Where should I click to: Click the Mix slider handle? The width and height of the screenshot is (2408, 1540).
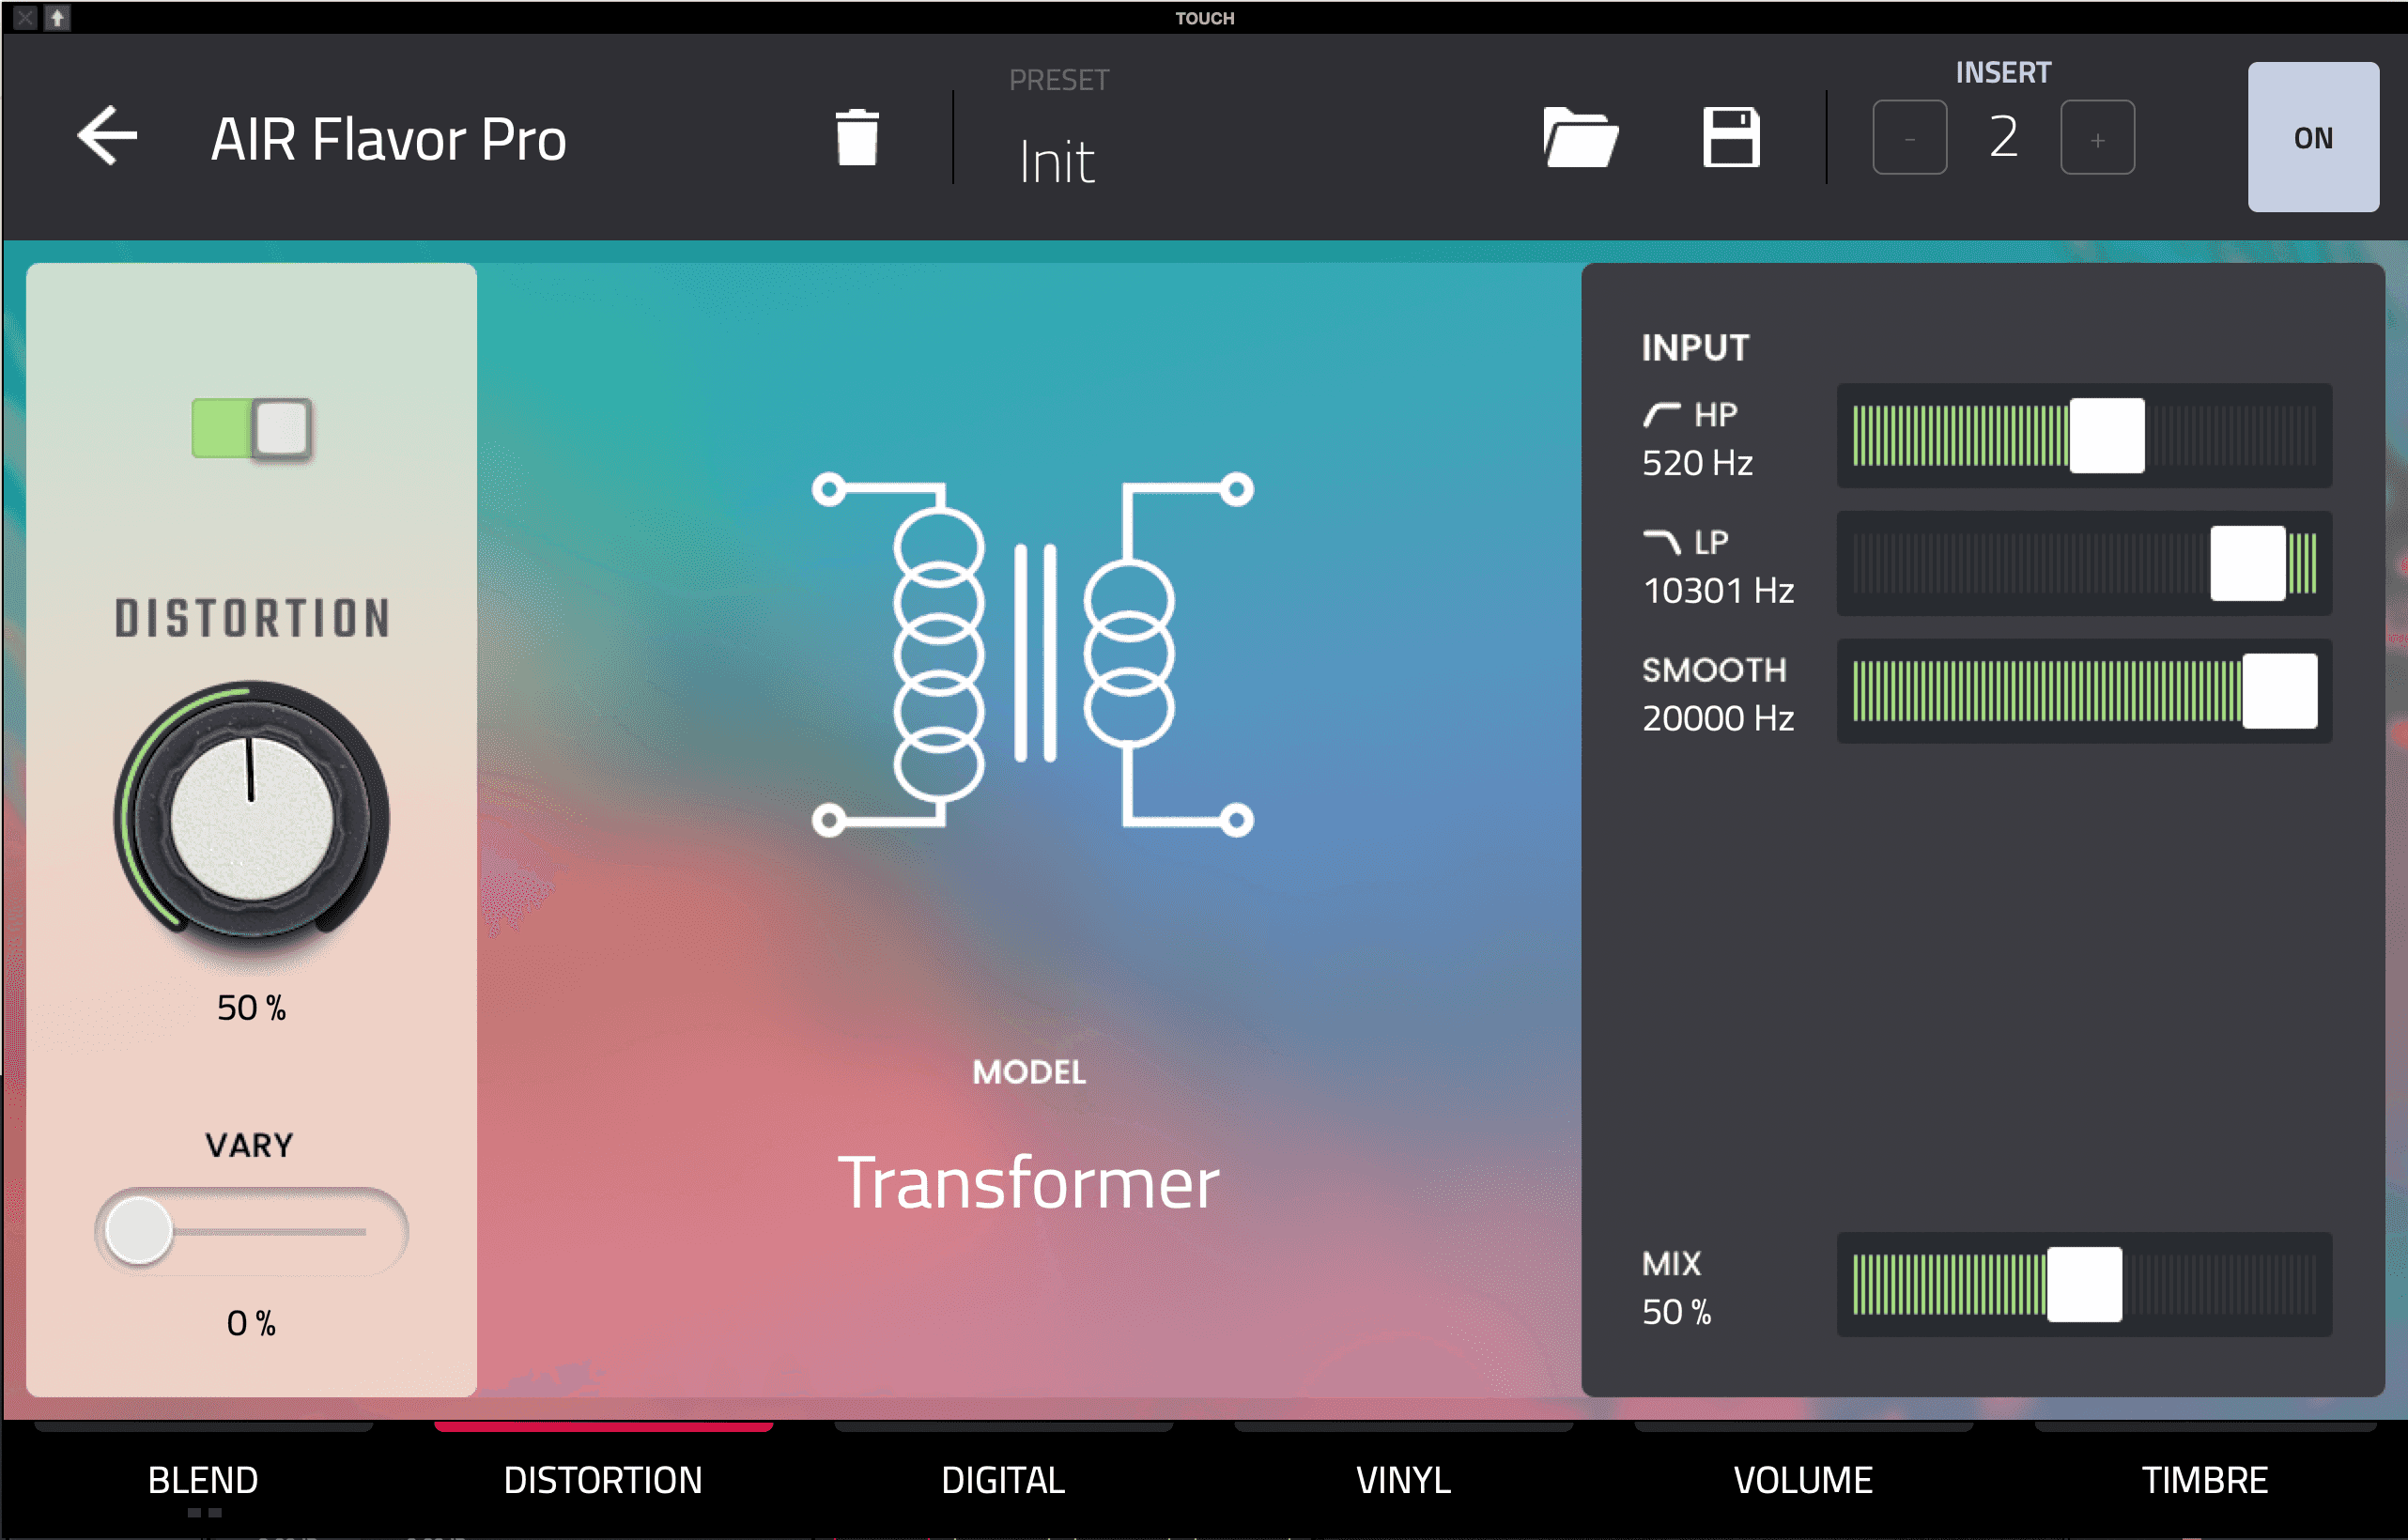(x=2084, y=1284)
